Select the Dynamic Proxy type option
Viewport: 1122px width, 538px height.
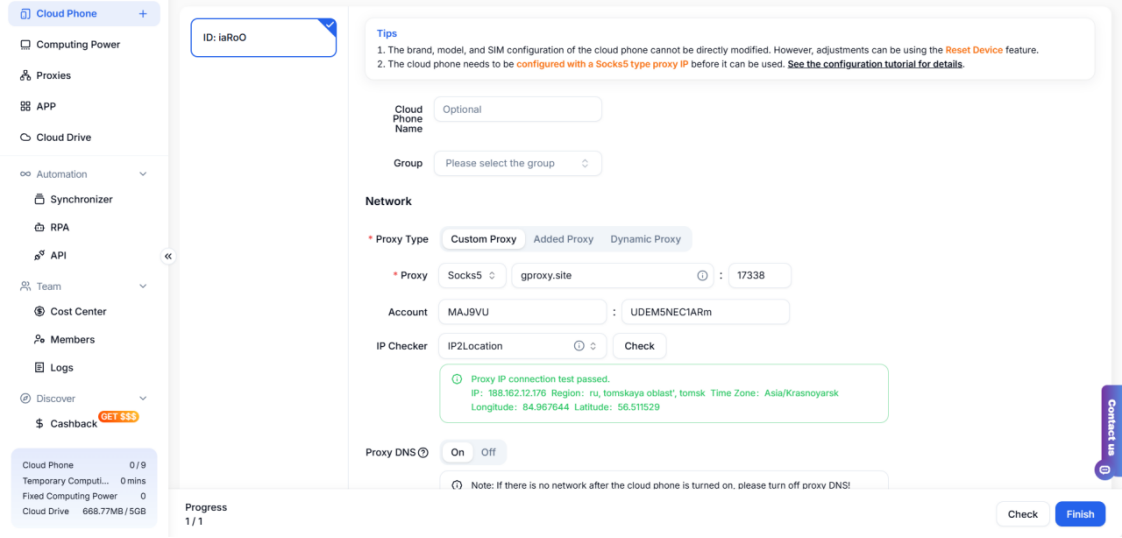click(x=645, y=239)
